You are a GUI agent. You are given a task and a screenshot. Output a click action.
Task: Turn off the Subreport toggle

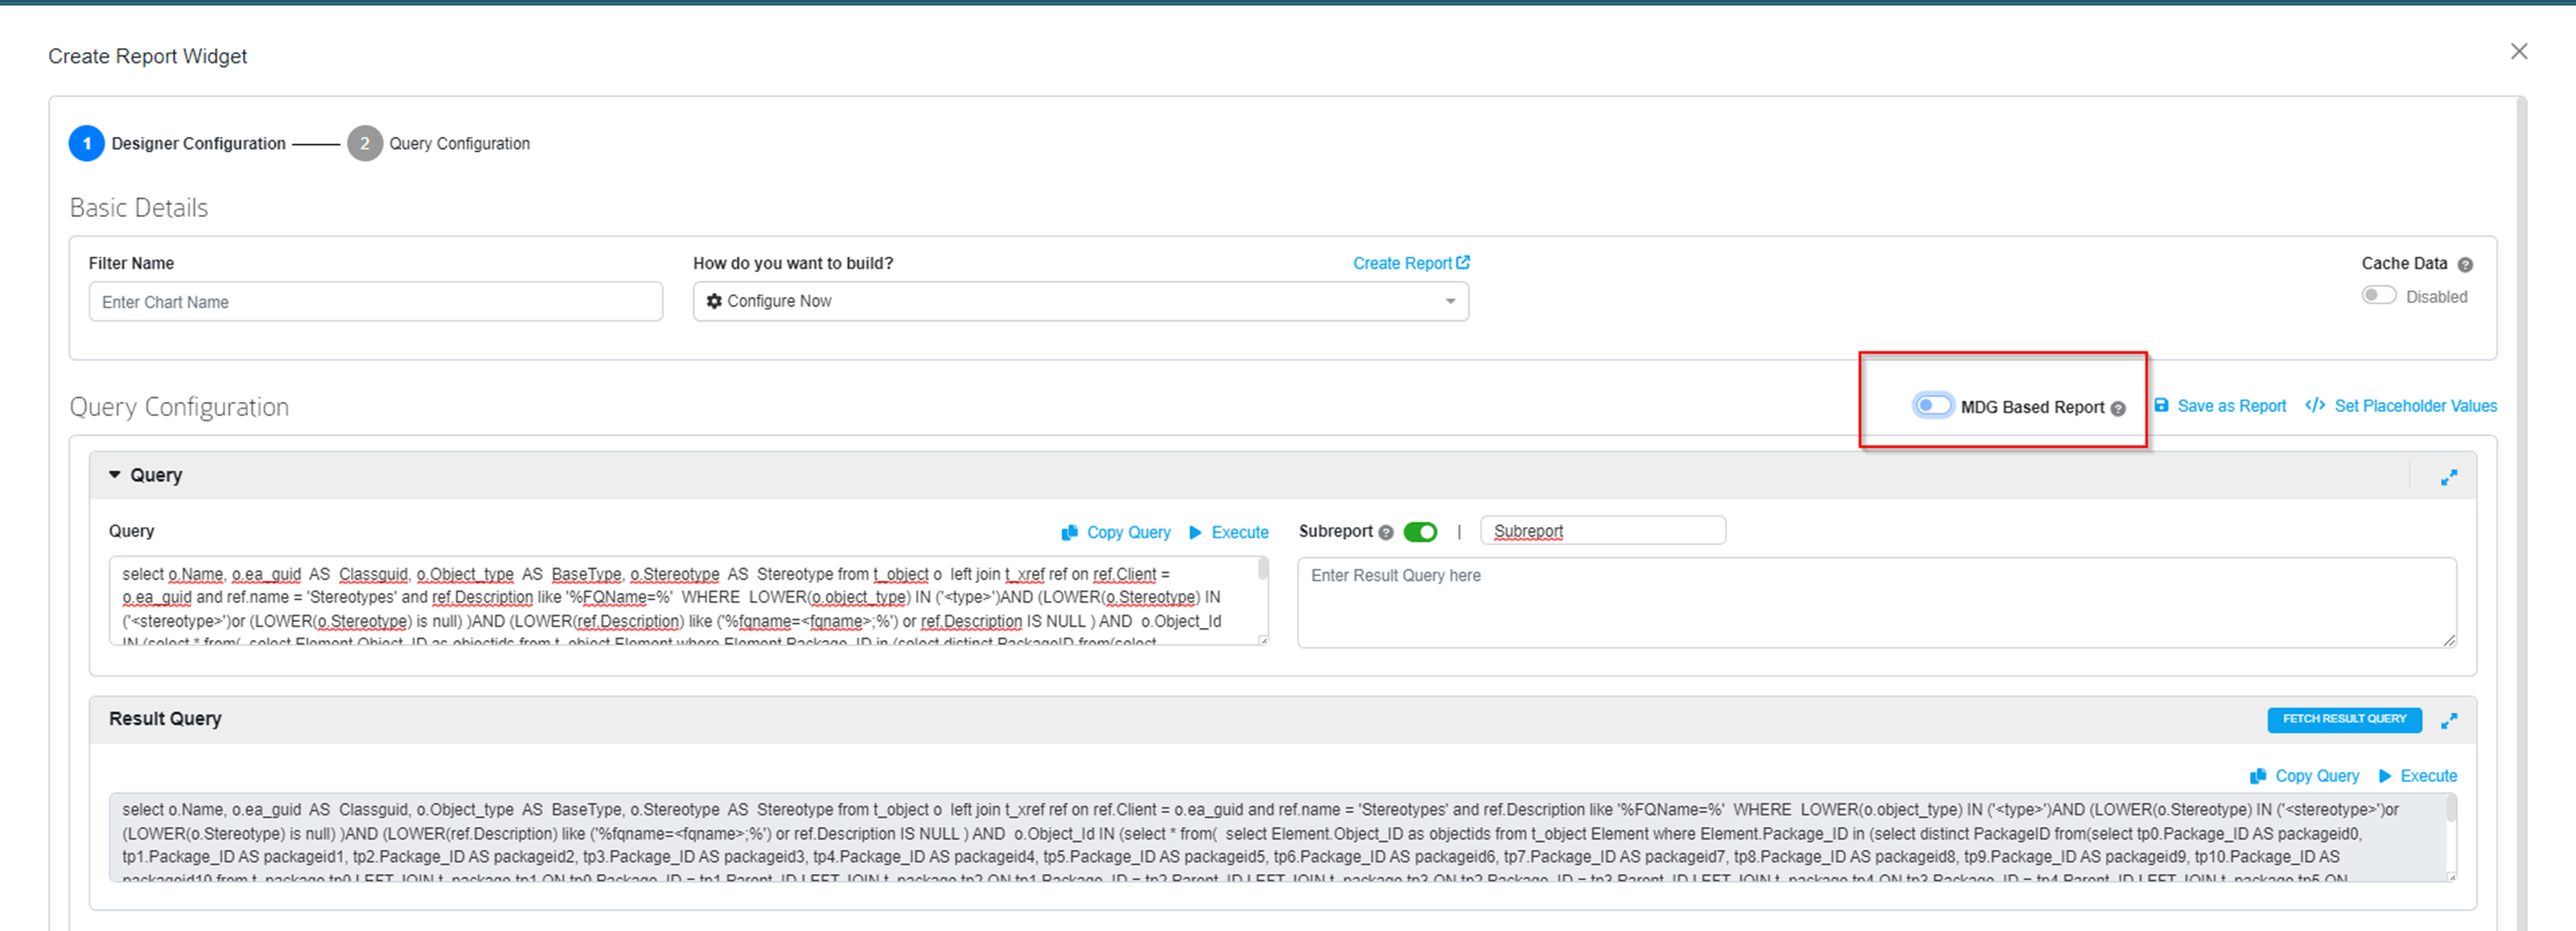pos(1420,532)
